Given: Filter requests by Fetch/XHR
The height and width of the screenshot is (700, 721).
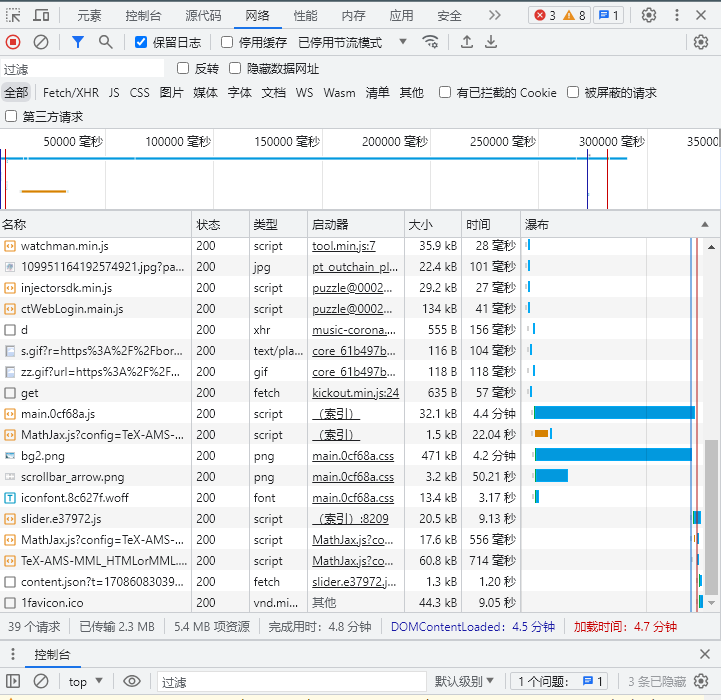Looking at the screenshot, I should tap(71, 93).
